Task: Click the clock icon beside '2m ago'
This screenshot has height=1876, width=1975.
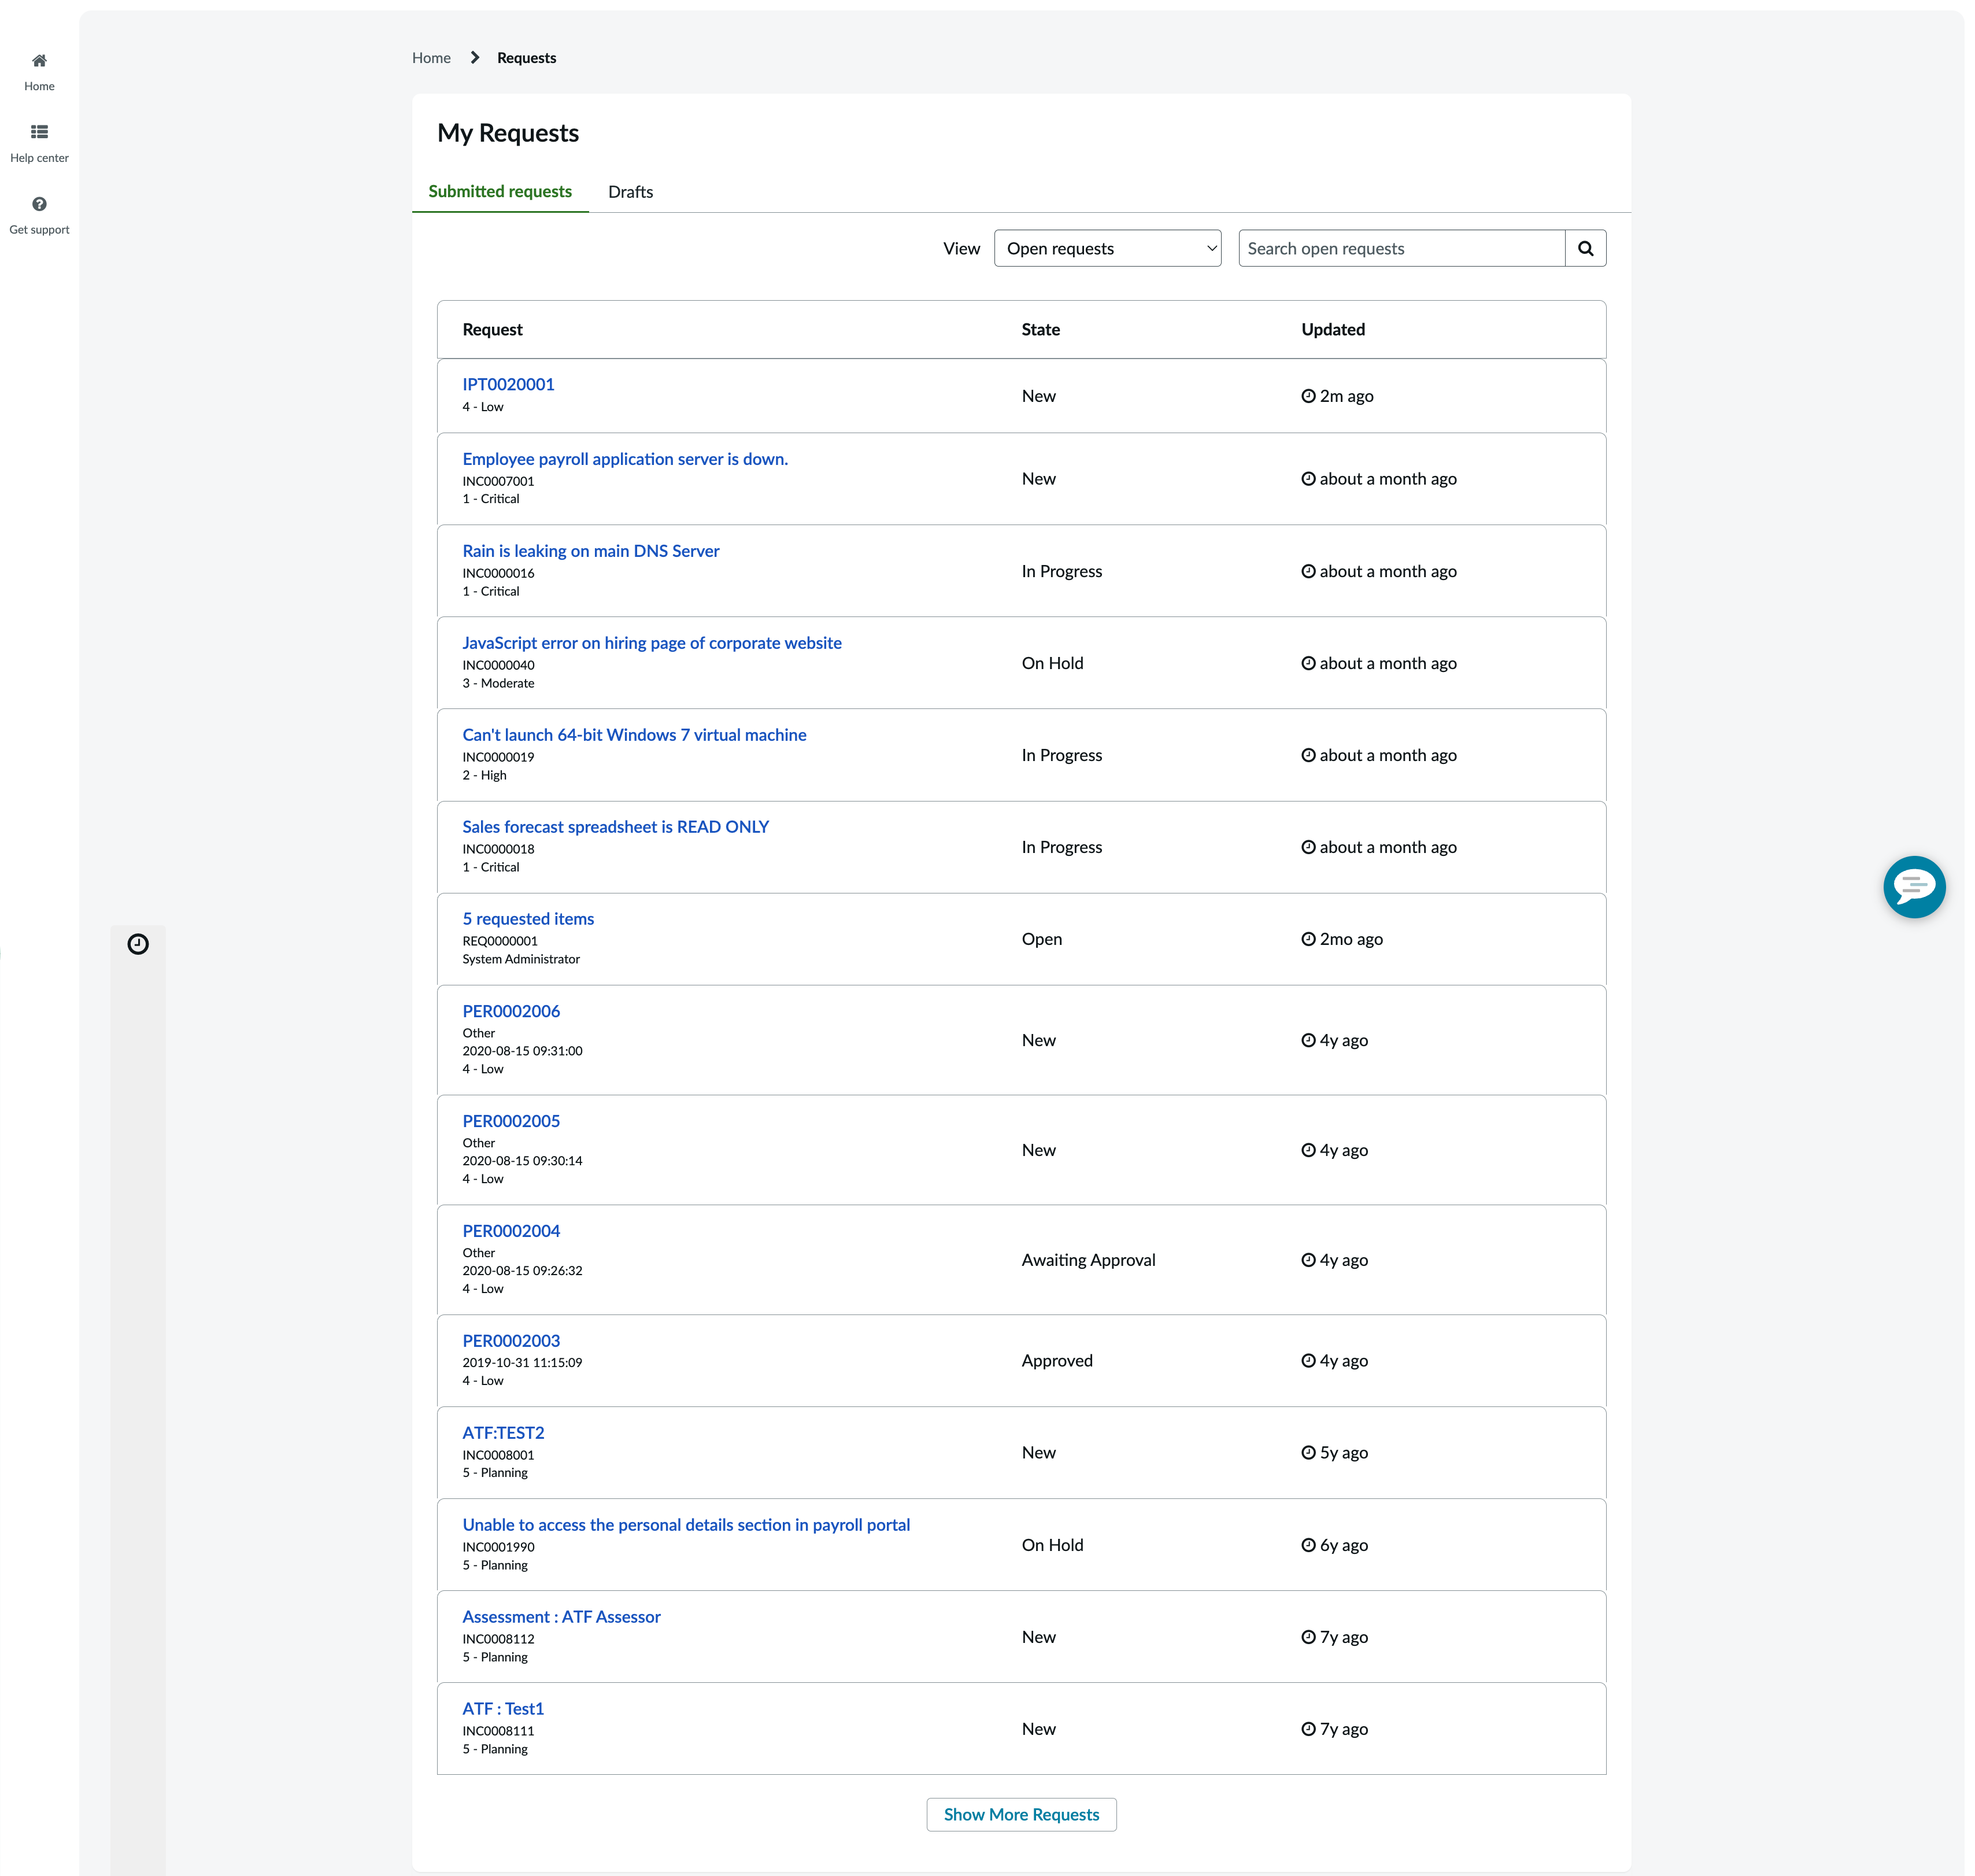Action: point(1308,396)
